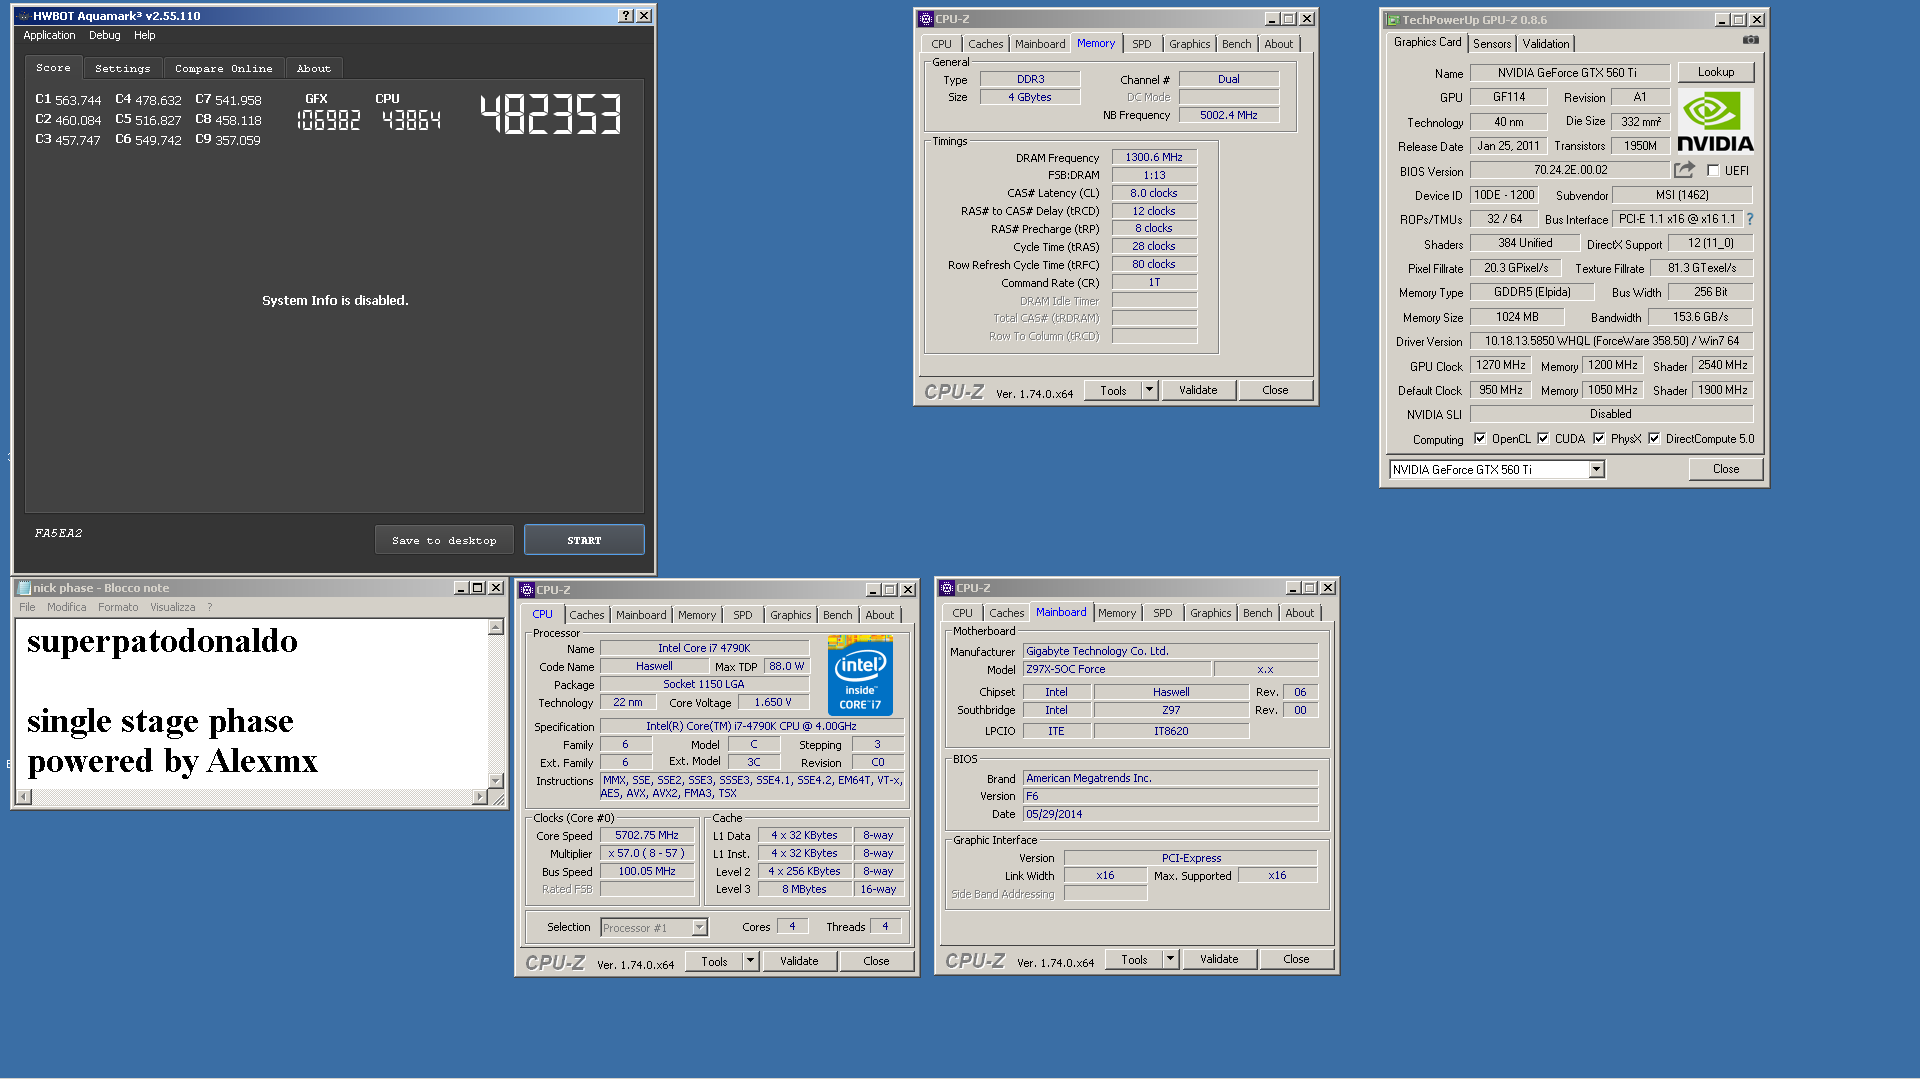Open Graphics tab in CPU-Z Mainboard window
This screenshot has width=1920, height=1080.
pos(1211,613)
